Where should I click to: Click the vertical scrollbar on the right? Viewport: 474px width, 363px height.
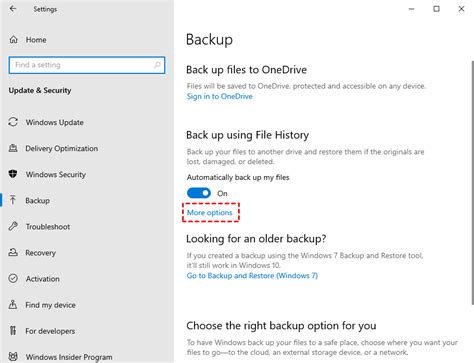[x=472, y=183]
